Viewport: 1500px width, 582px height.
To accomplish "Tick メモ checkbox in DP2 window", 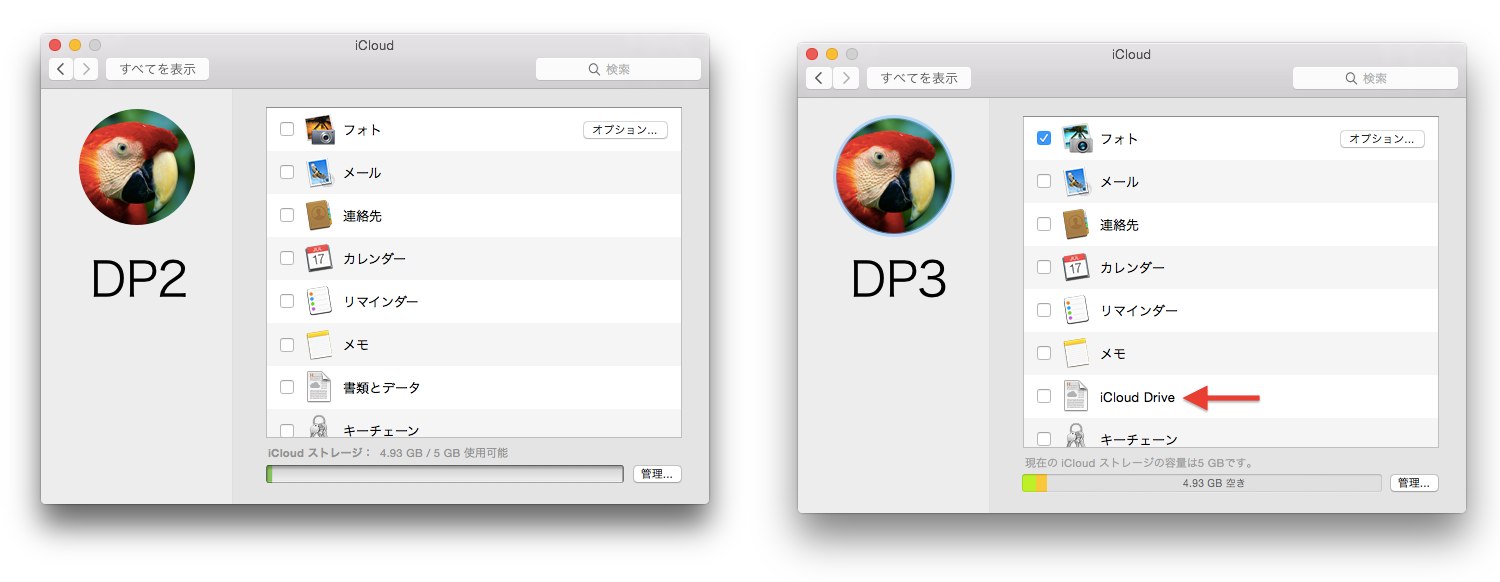I will tap(287, 344).
